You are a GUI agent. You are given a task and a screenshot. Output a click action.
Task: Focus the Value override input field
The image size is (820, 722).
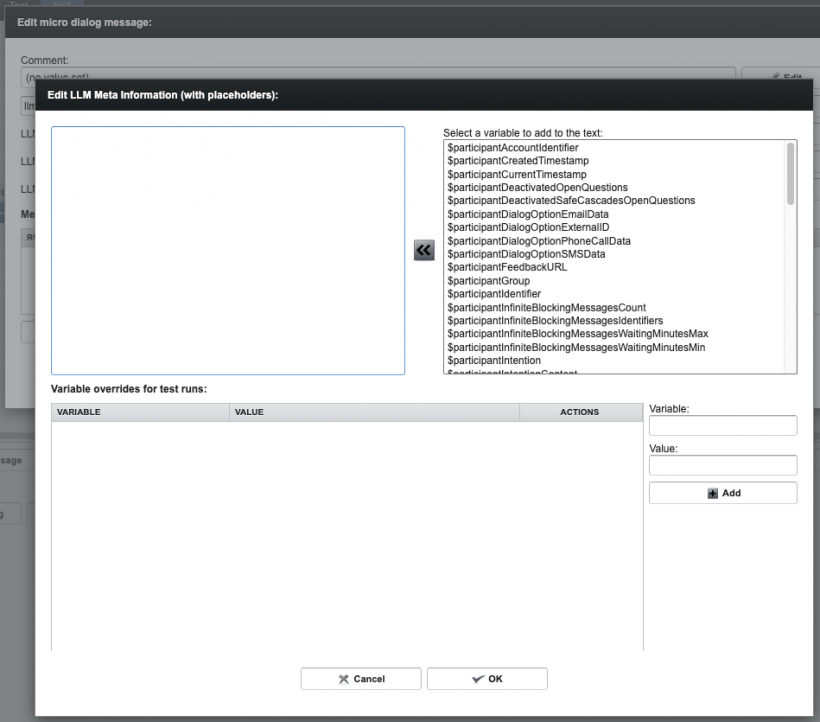pyautogui.click(x=723, y=465)
